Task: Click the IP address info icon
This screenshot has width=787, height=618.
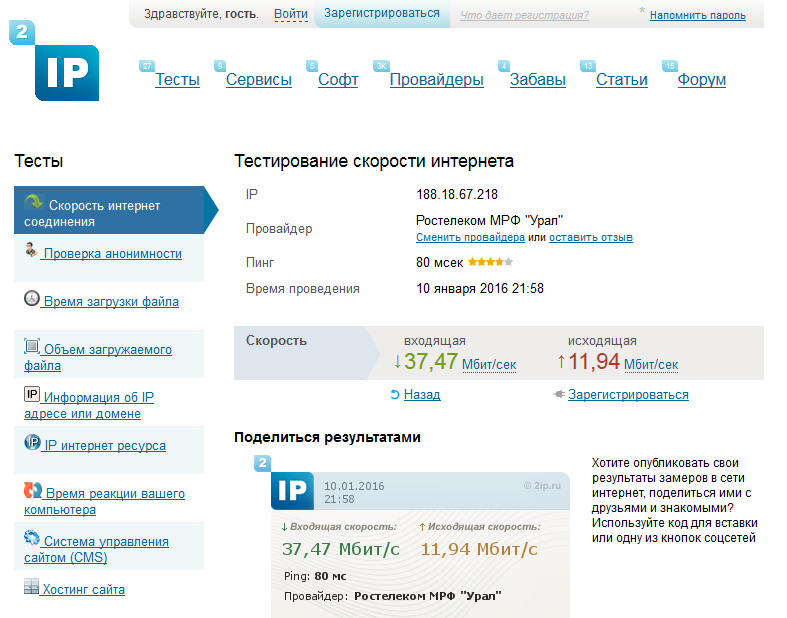Action: 32,394
